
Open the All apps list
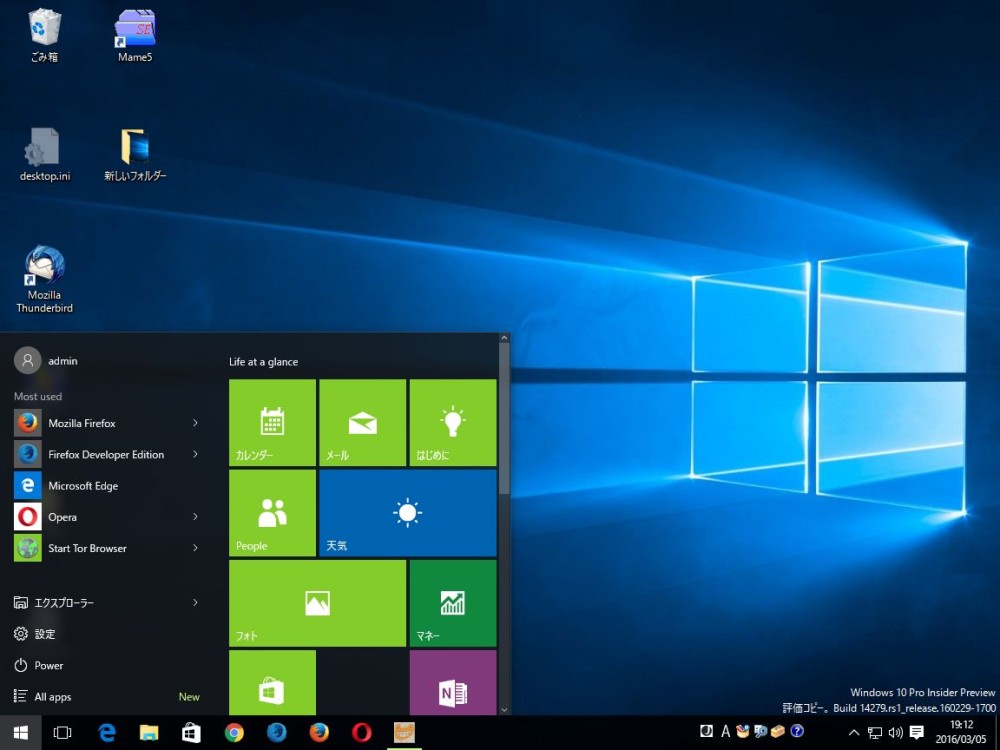coord(52,697)
